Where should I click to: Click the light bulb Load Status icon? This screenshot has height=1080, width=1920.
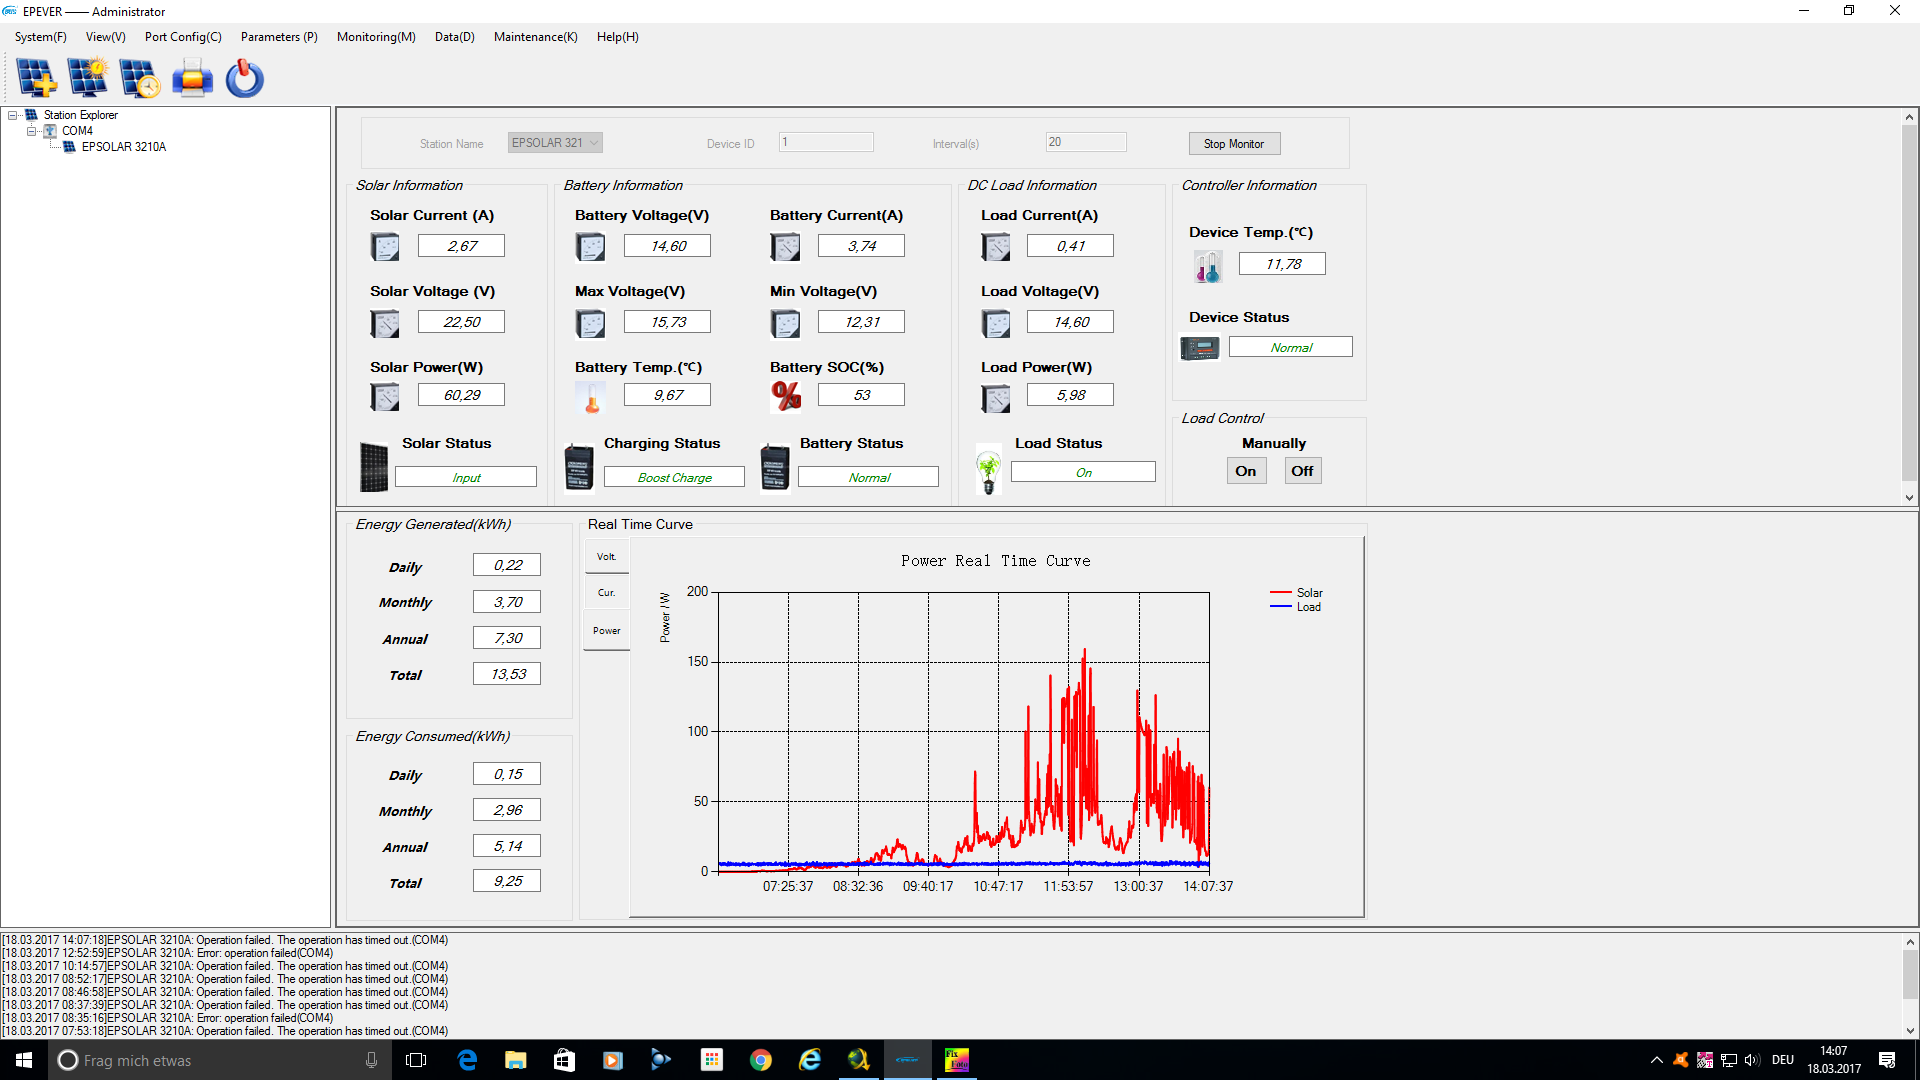[x=988, y=470]
